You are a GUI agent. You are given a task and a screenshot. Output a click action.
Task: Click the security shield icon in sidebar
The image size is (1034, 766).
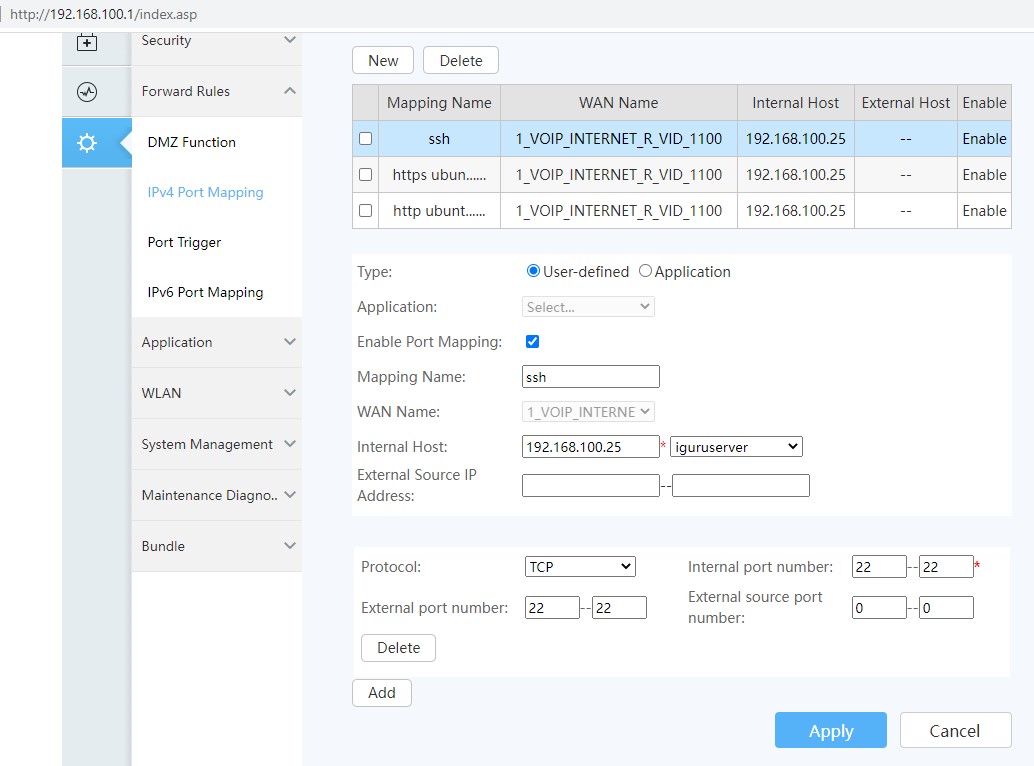87,42
